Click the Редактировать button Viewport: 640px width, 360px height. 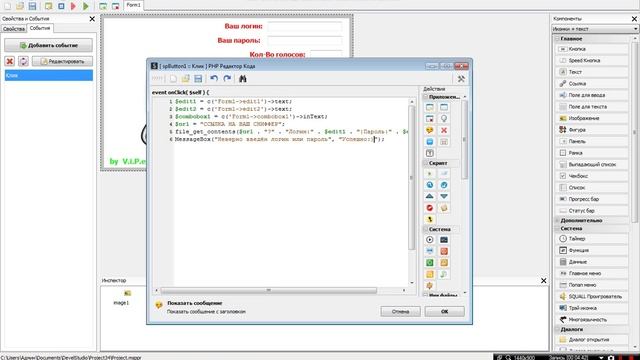tap(62, 61)
